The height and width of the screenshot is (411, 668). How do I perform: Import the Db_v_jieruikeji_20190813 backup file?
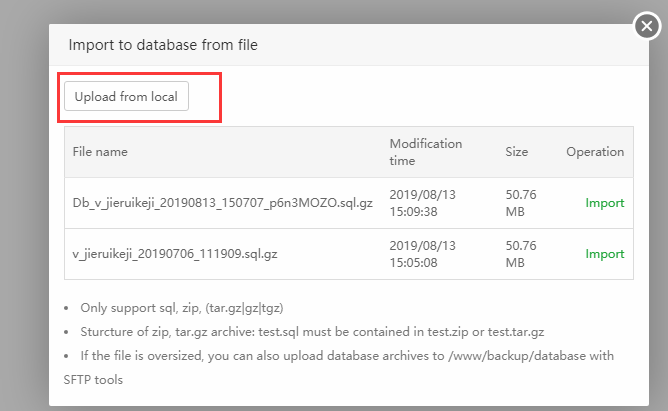(604, 203)
